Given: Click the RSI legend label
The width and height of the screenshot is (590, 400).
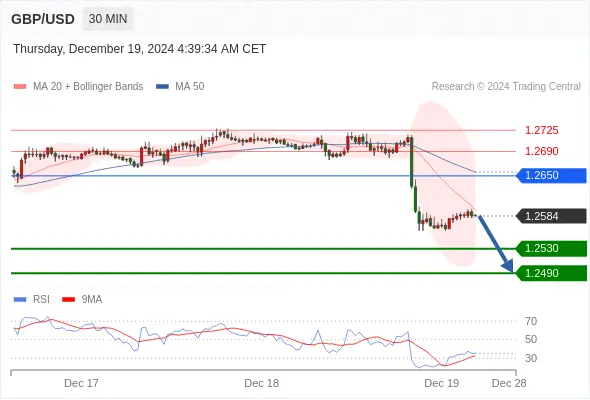Looking at the screenshot, I should [x=41, y=300].
